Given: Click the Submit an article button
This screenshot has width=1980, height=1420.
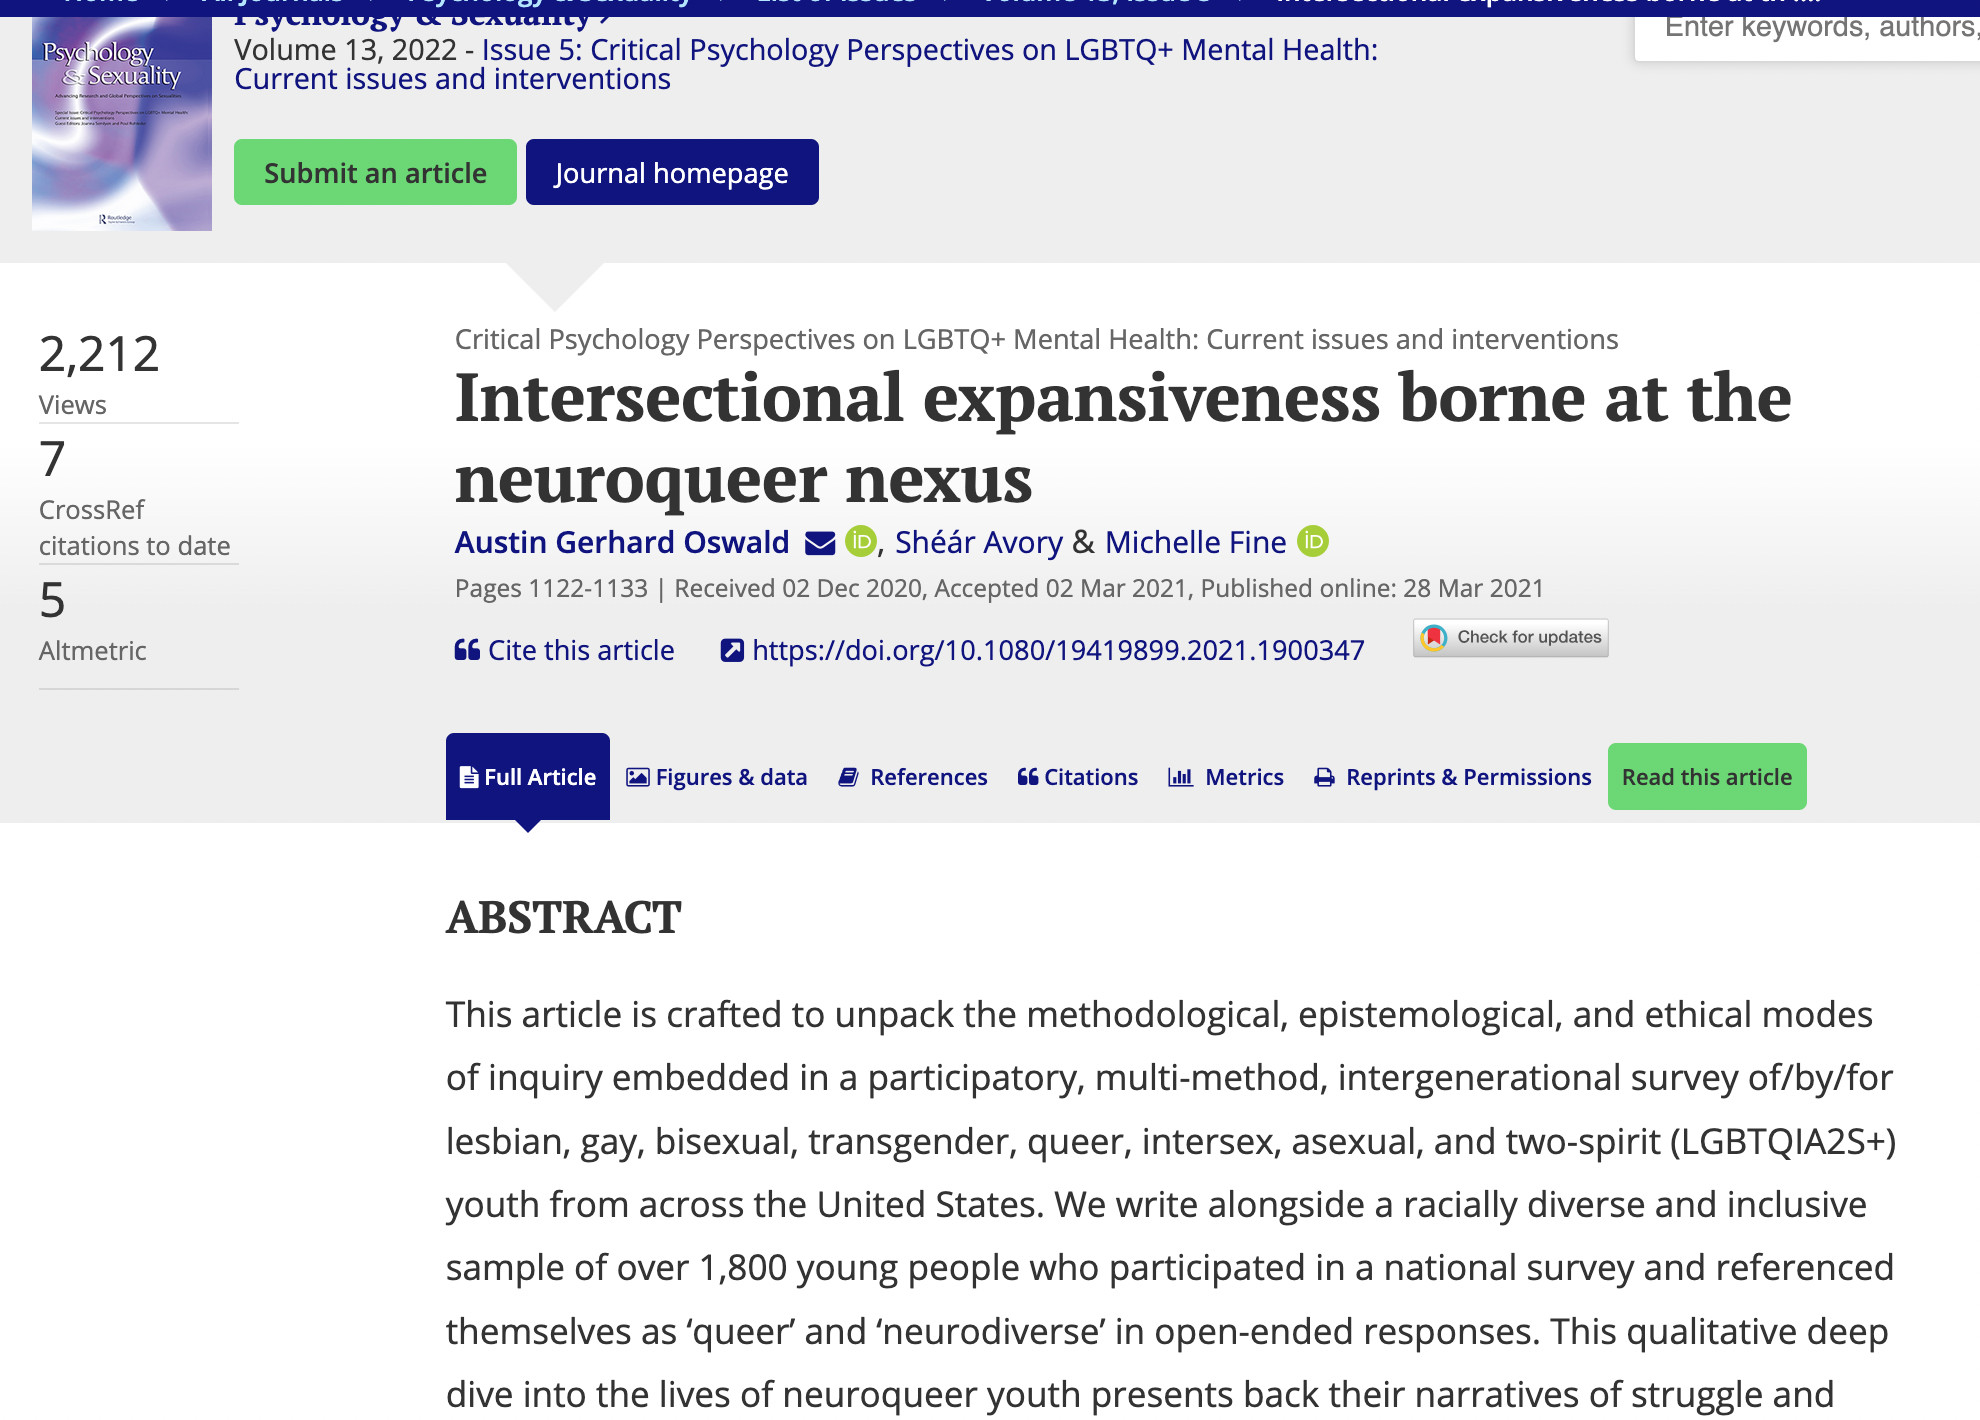Looking at the screenshot, I should click(x=375, y=173).
